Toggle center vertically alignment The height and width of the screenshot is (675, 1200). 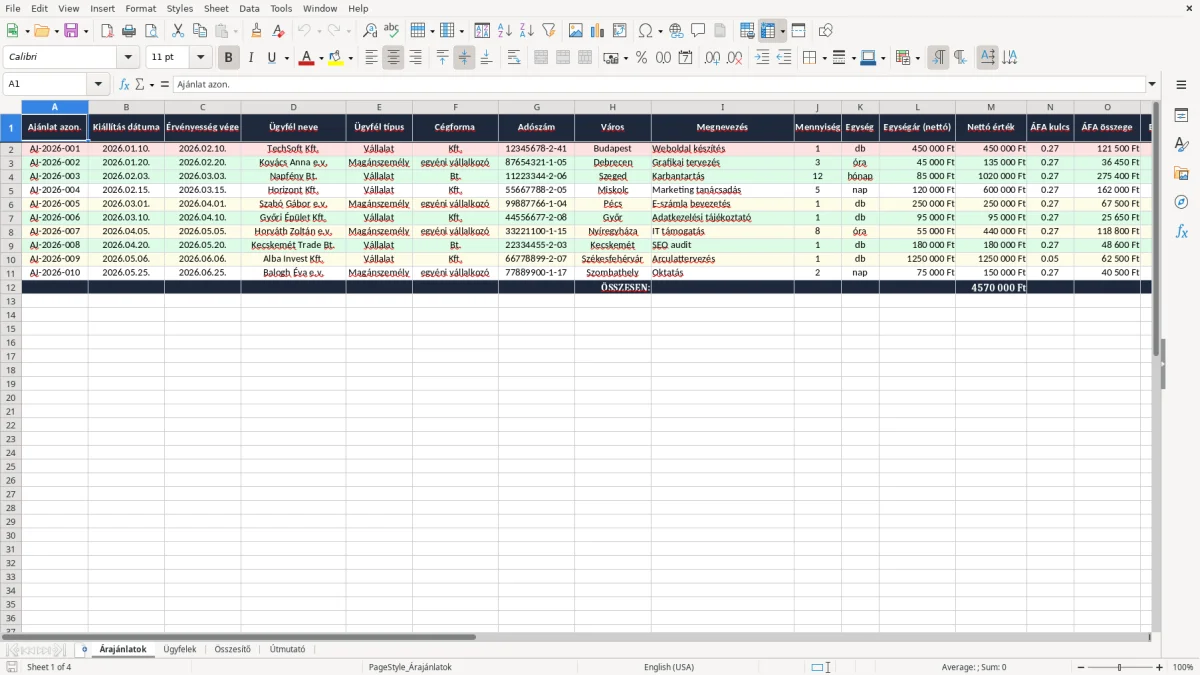pyautogui.click(x=464, y=58)
